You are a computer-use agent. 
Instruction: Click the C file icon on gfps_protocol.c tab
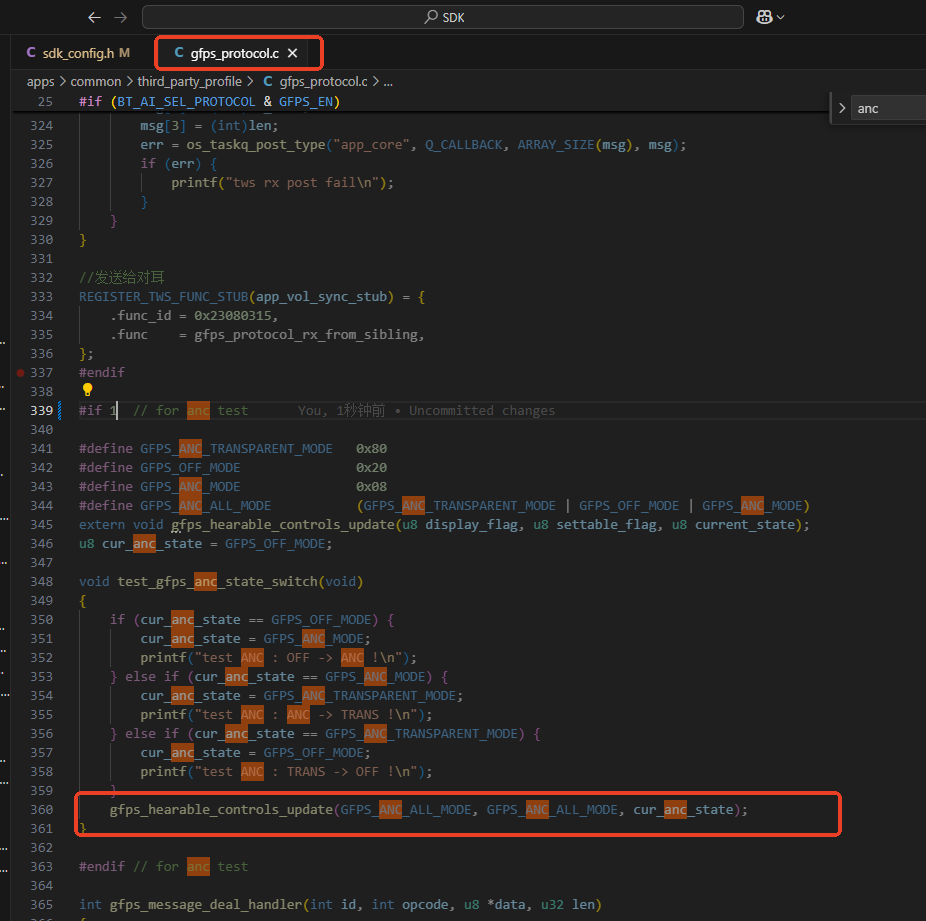[x=179, y=53]
